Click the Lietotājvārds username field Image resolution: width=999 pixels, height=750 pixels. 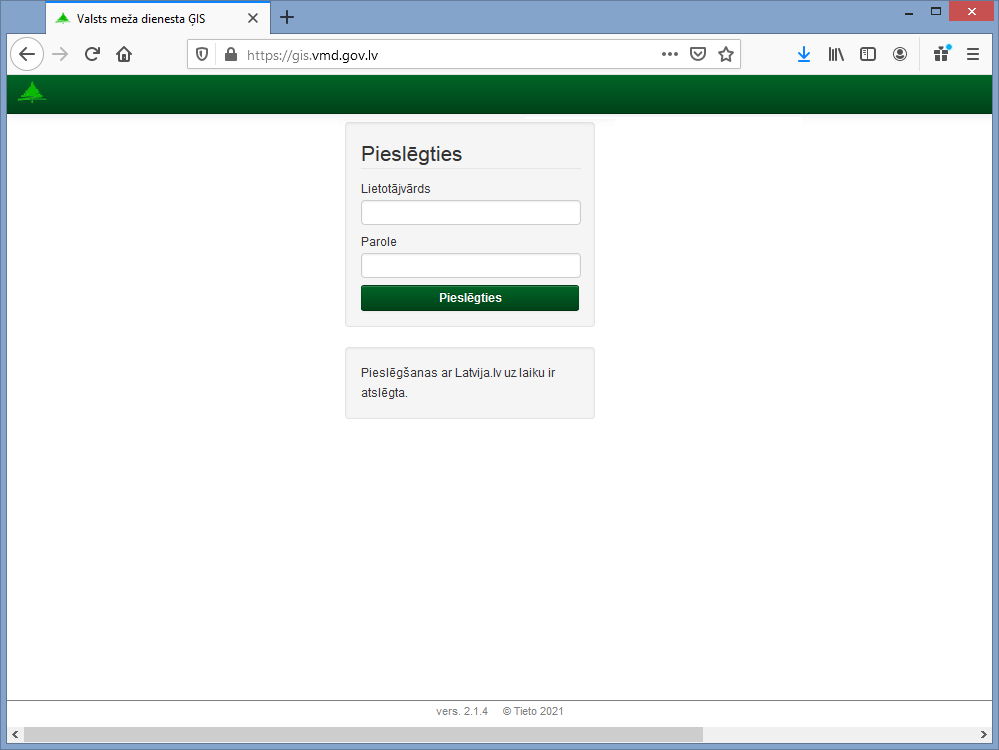pos(470,212)
